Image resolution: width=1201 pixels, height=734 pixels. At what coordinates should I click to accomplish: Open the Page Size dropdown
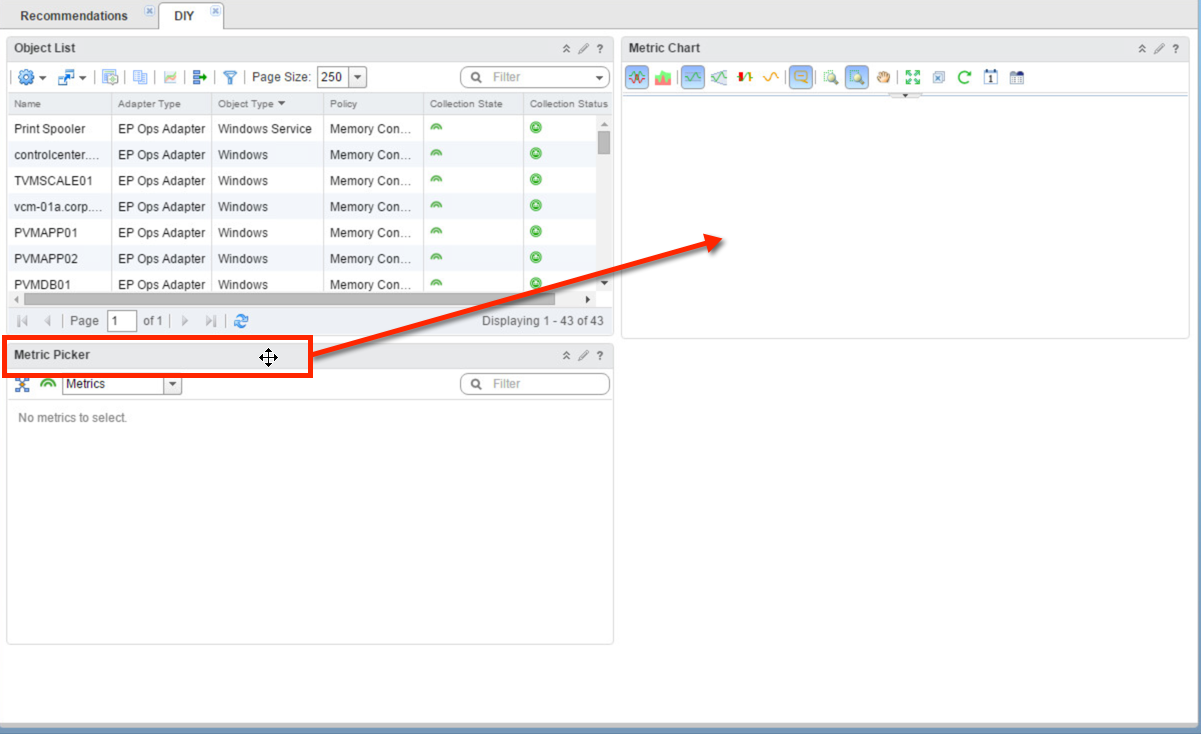[x=357, y=77]
